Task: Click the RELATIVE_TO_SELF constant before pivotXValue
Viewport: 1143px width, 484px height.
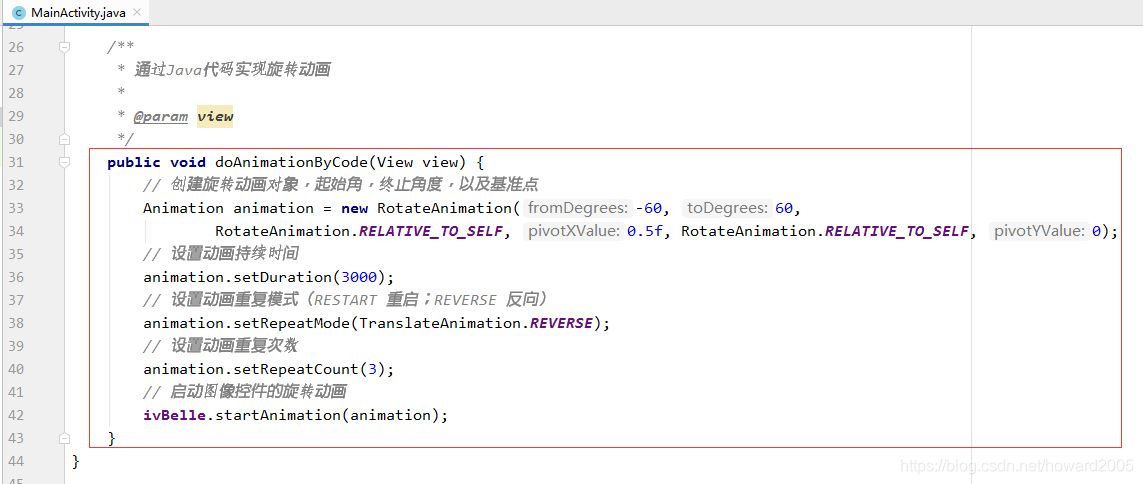Action: pyautogui.click(x=431, y=232)
